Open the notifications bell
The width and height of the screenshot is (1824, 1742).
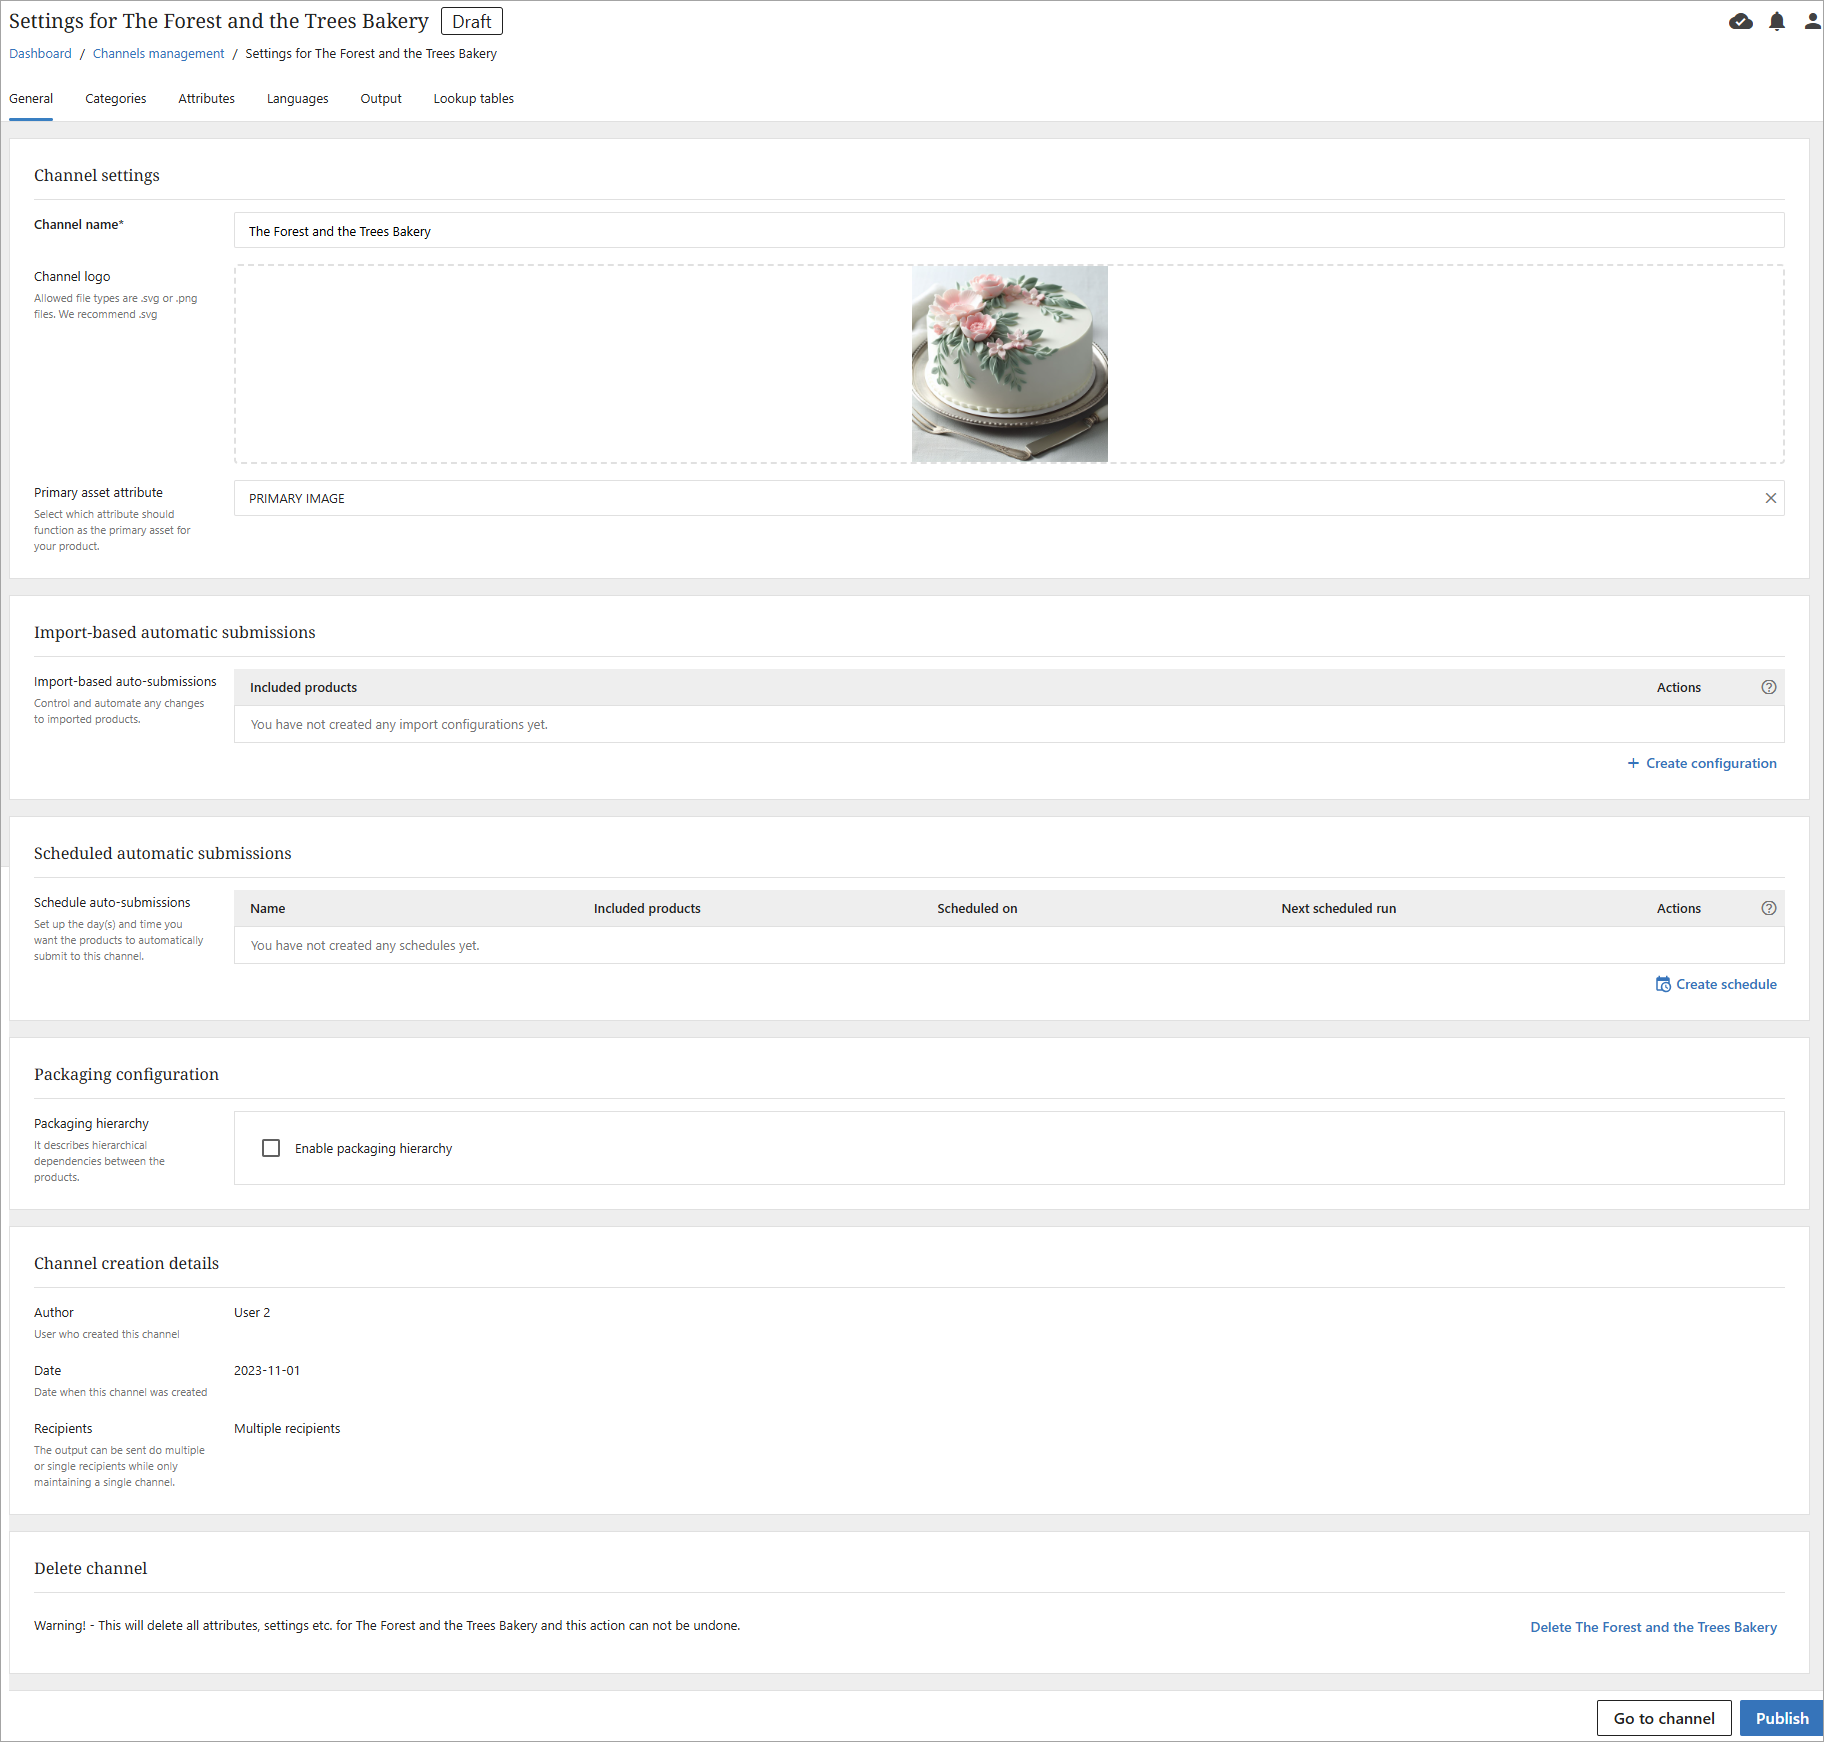(x=1777, y=22)
